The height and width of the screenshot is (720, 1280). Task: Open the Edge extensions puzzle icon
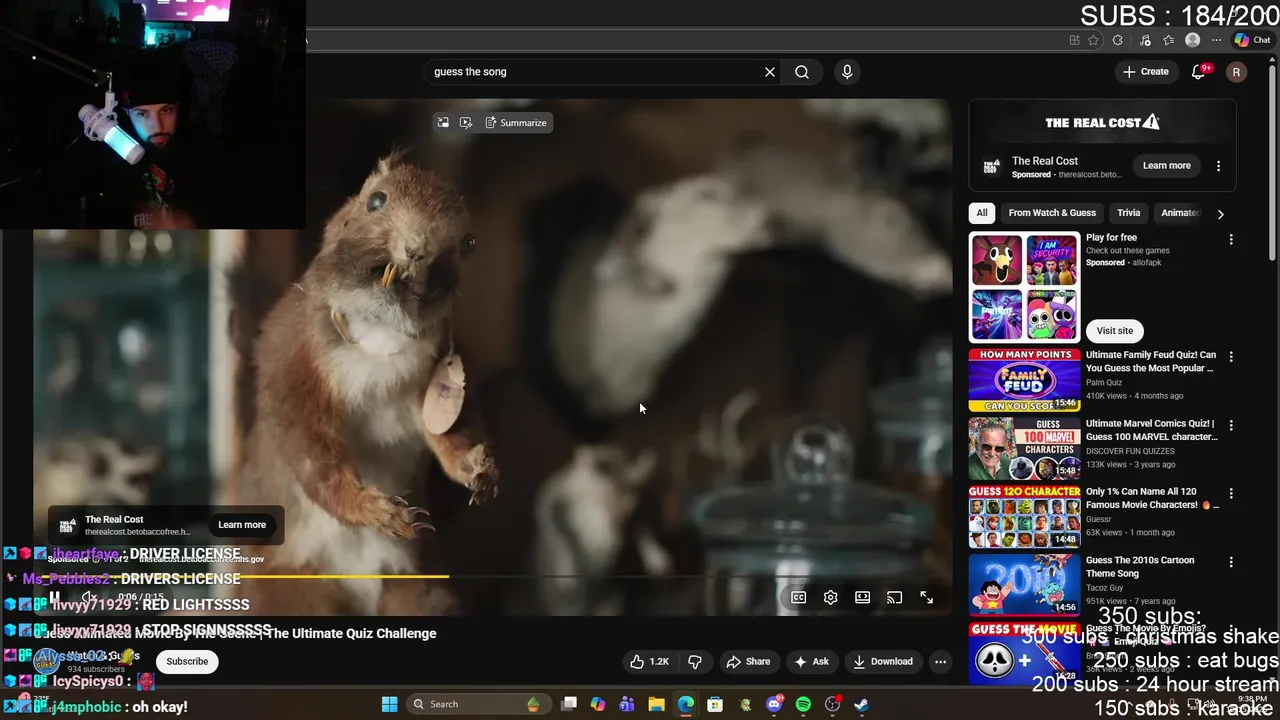1118,40
